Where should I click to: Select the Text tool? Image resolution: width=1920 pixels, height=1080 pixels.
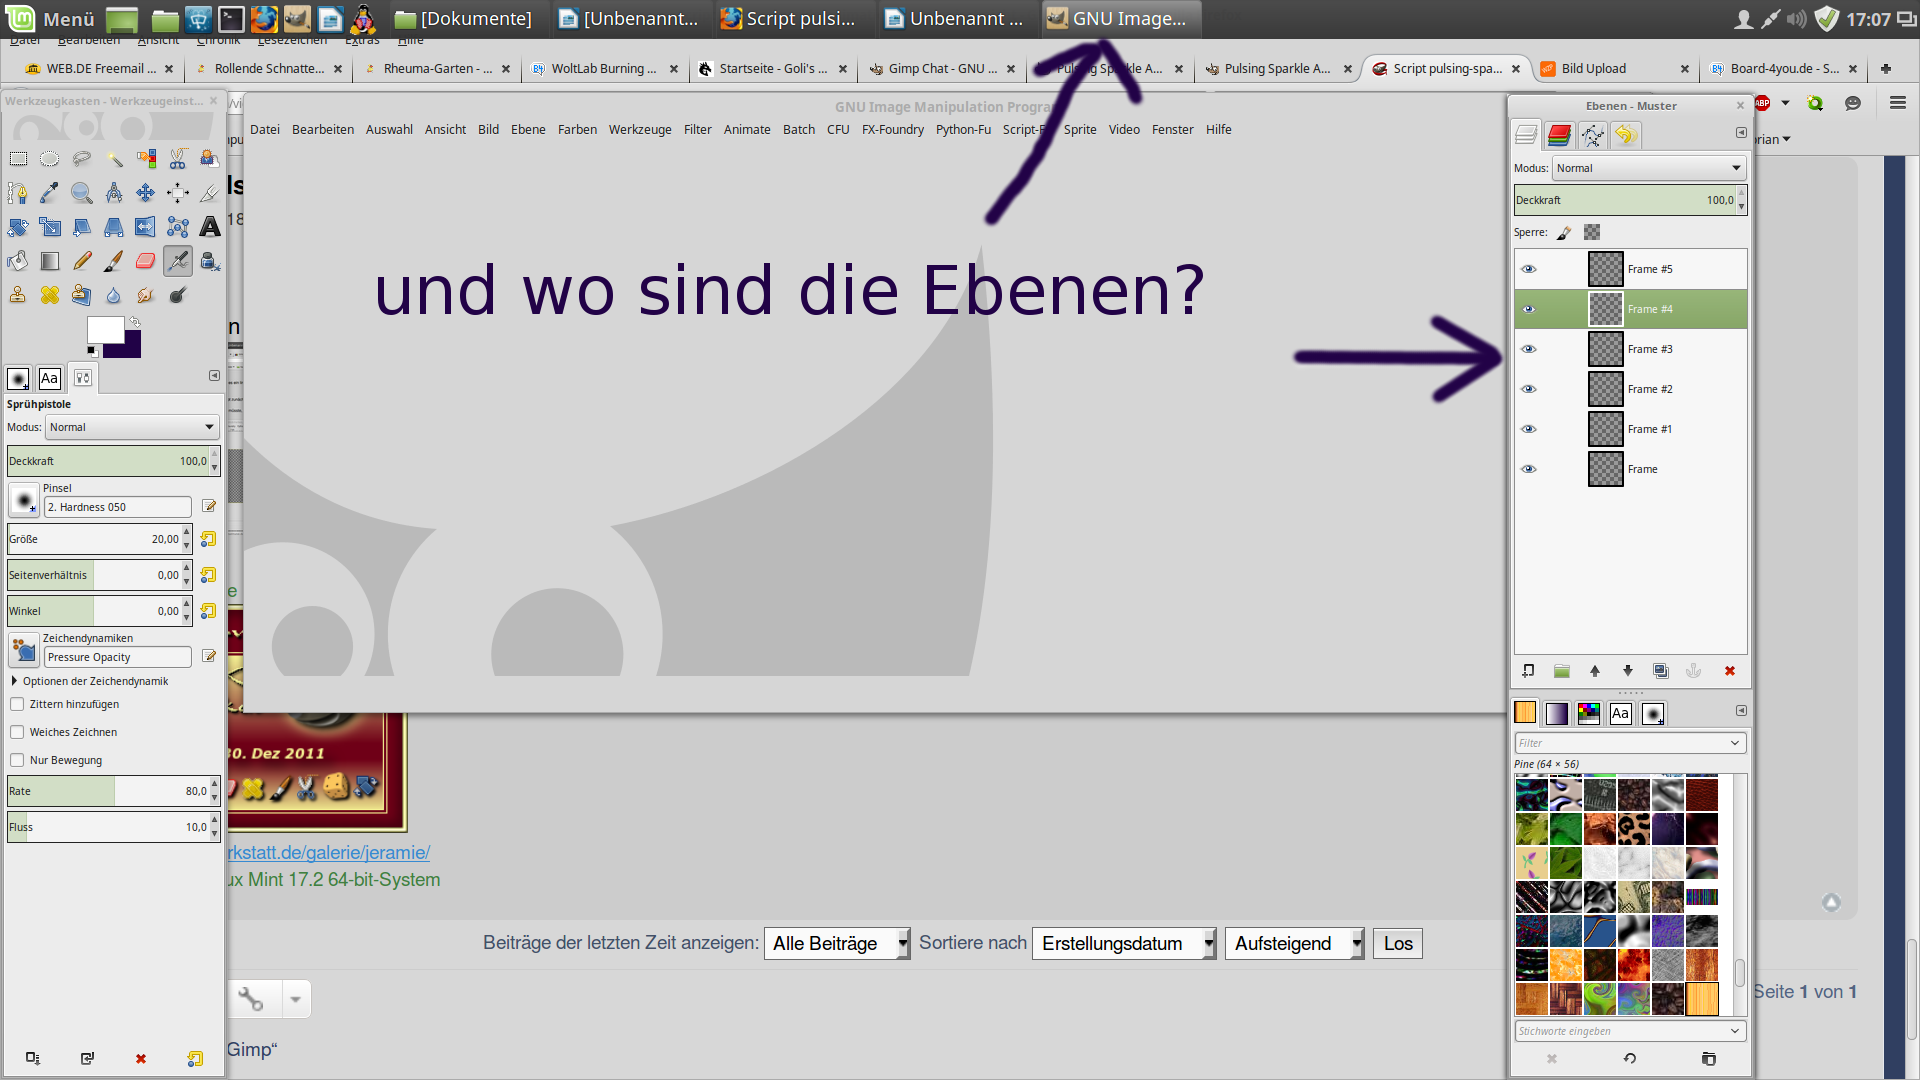pyautogui.click(x=210, y=227)
